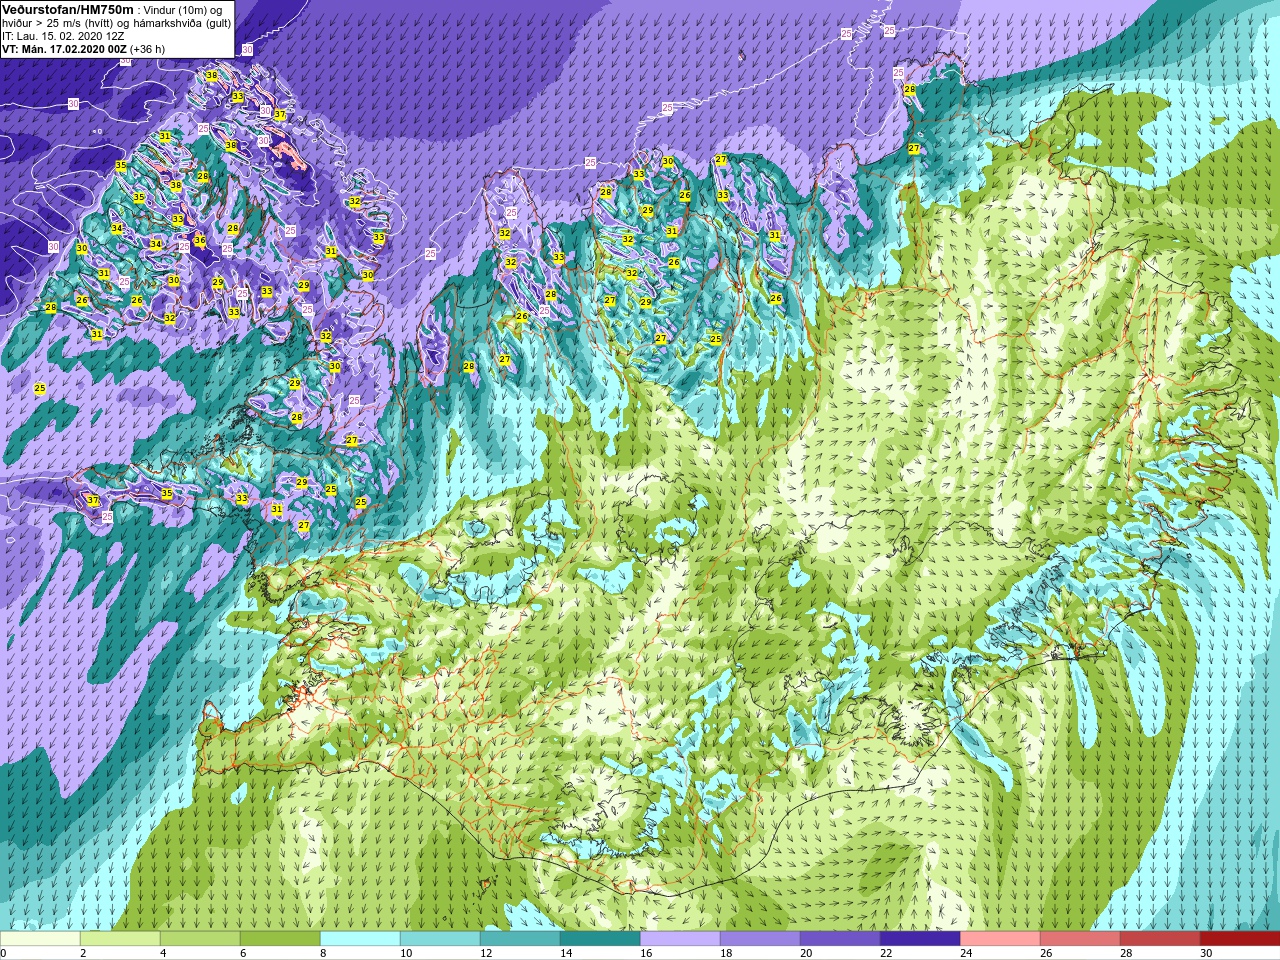Click the 16–18 m/s lavender legend swatch
This screenshot has width=1280, height=960.
(680, 939)
